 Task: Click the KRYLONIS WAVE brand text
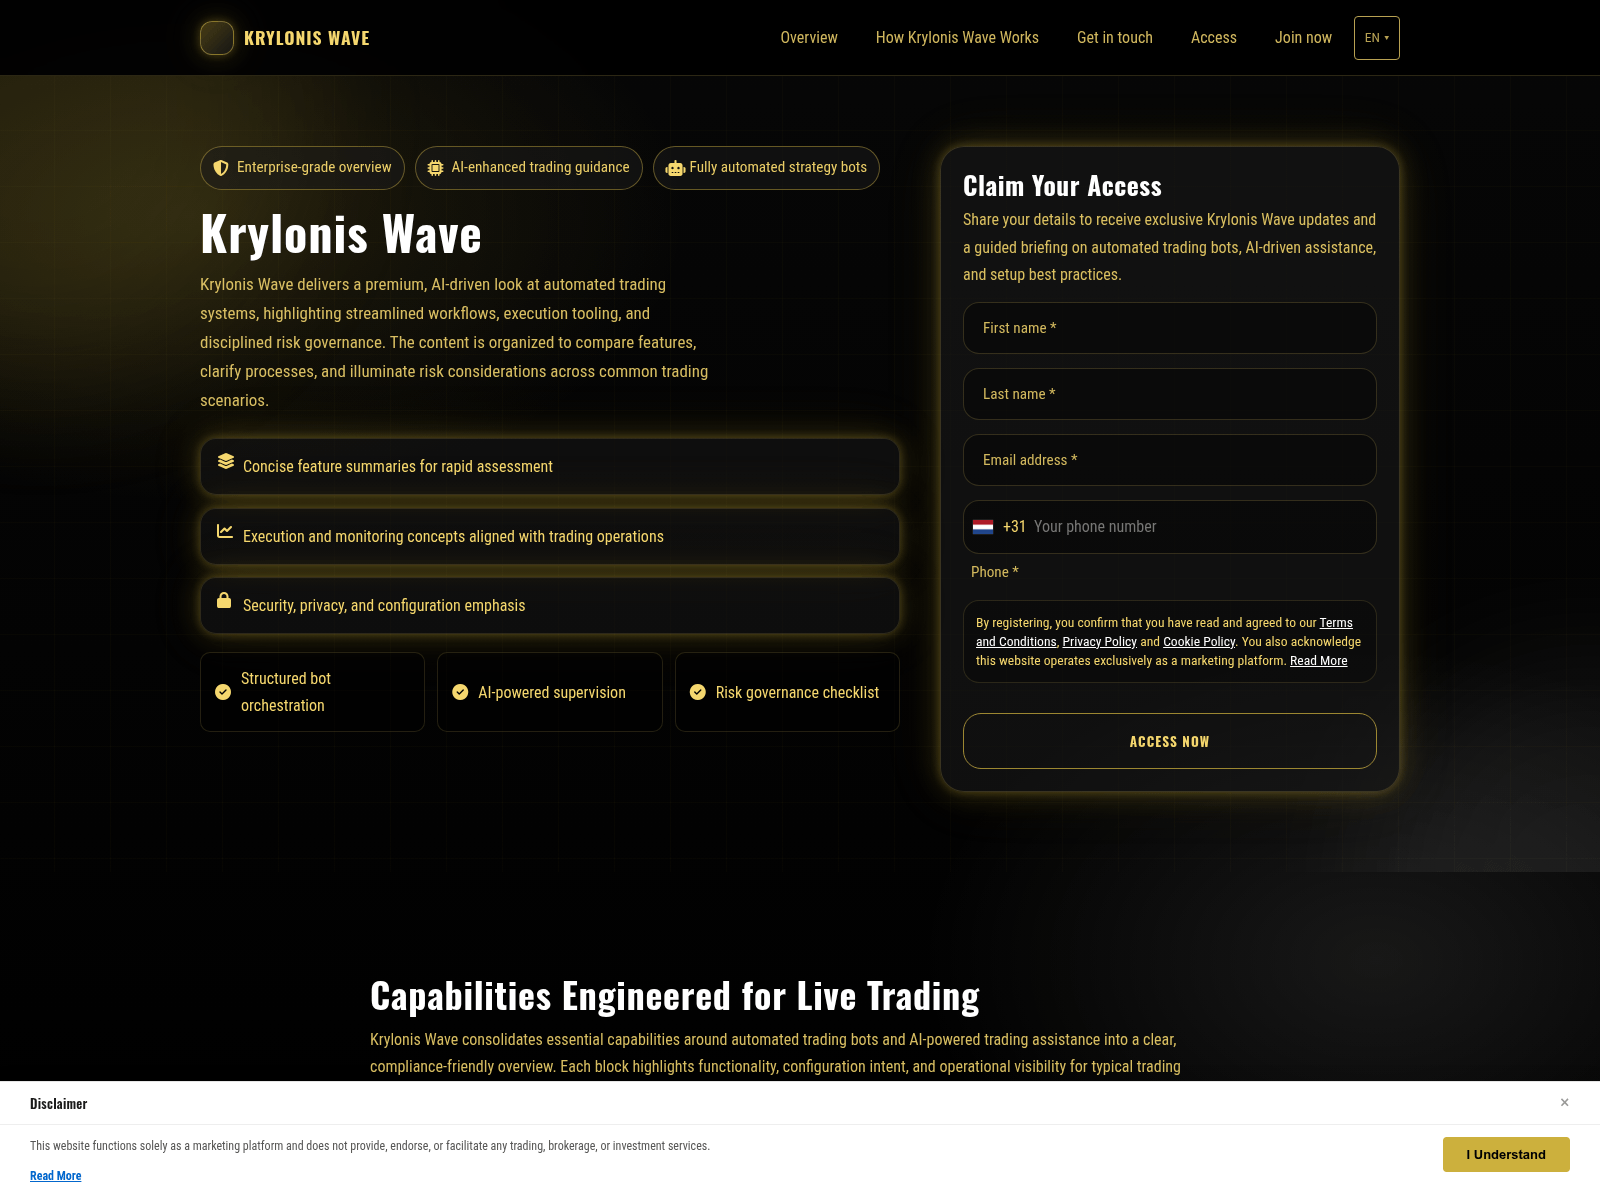point(307,38)
